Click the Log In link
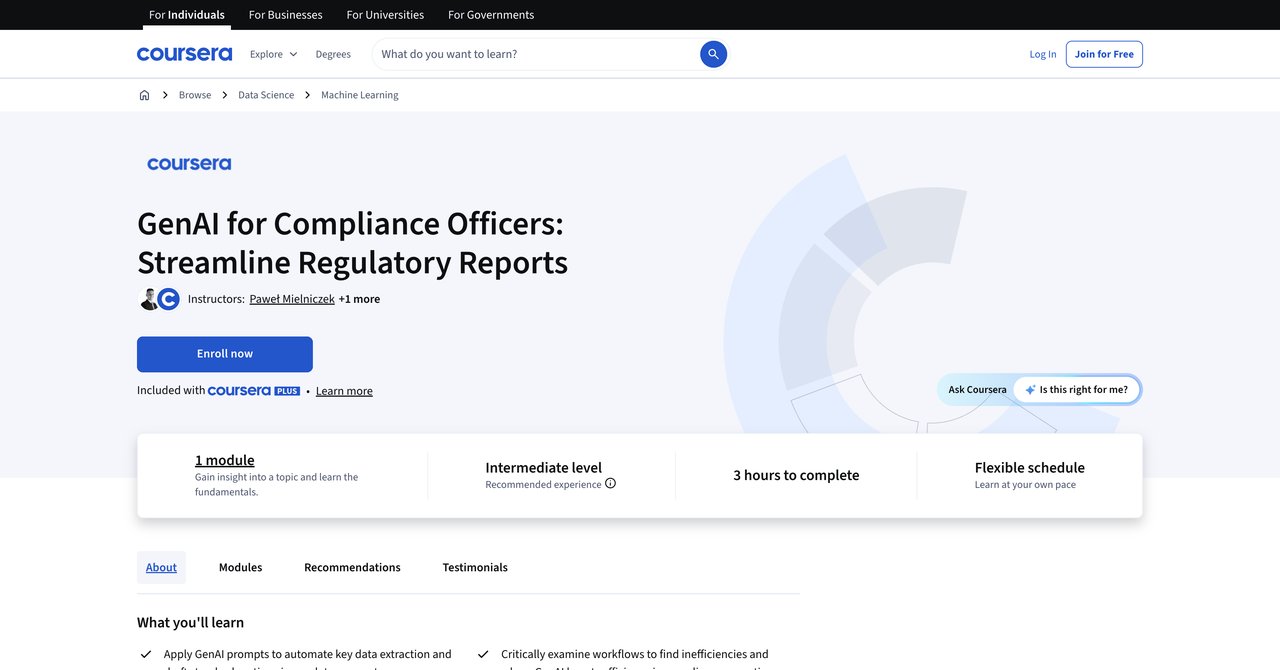Viewport: 1280px width, 670px height. pos(1043,54)
